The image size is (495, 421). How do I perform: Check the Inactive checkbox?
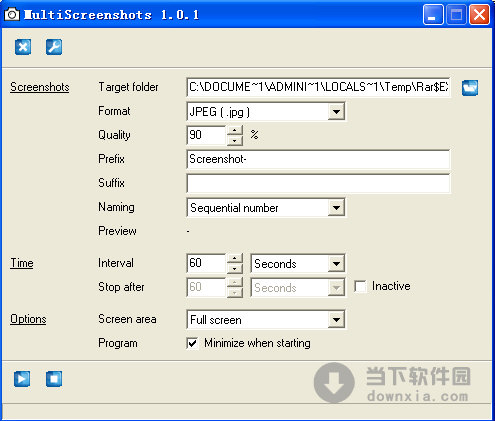(x=360, y=286)
